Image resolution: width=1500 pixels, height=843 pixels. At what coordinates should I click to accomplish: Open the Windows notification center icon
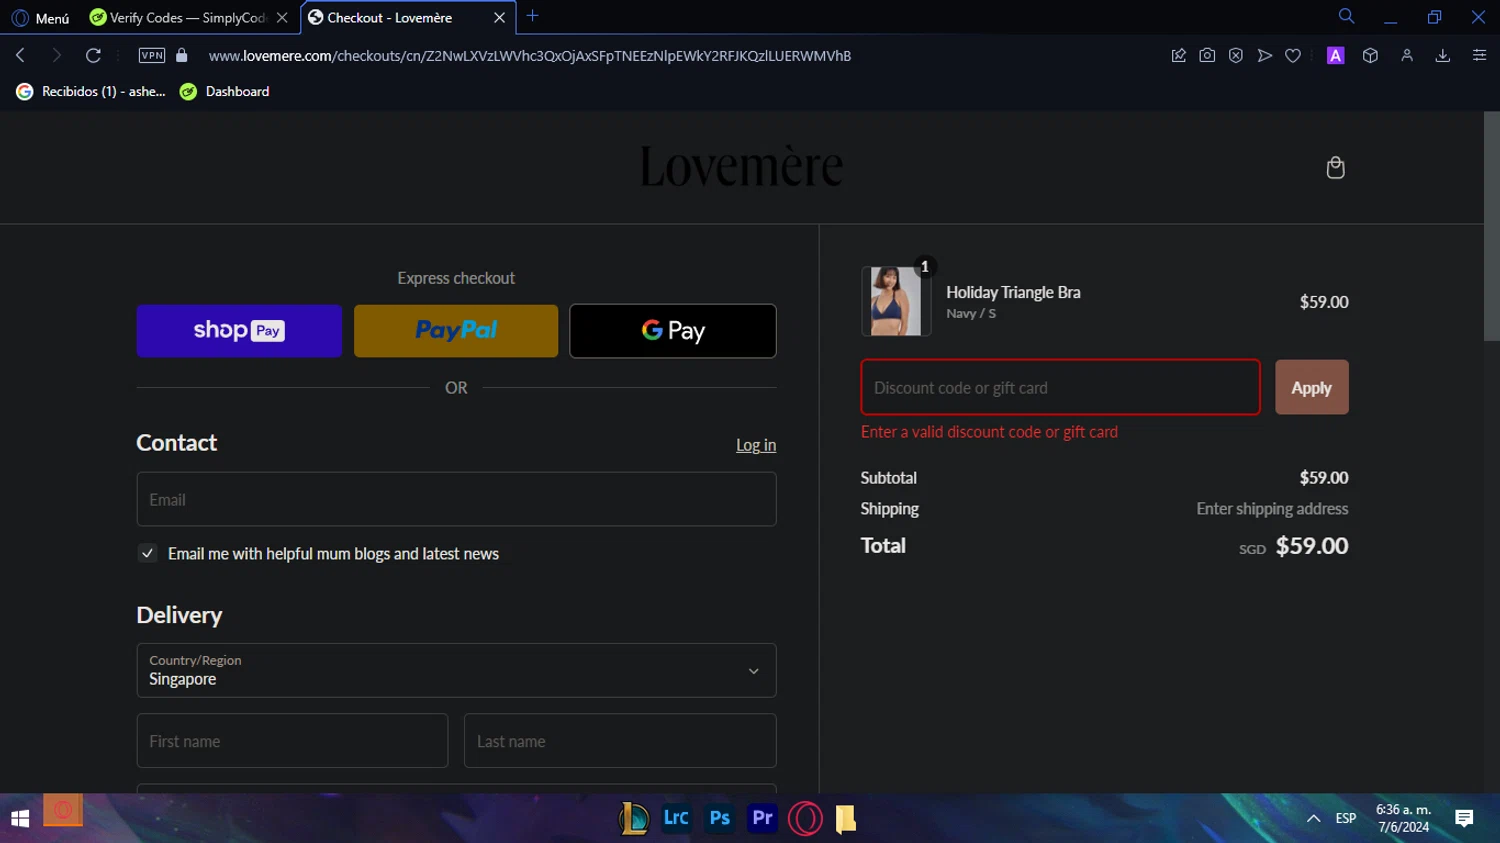pos(1464,818)
